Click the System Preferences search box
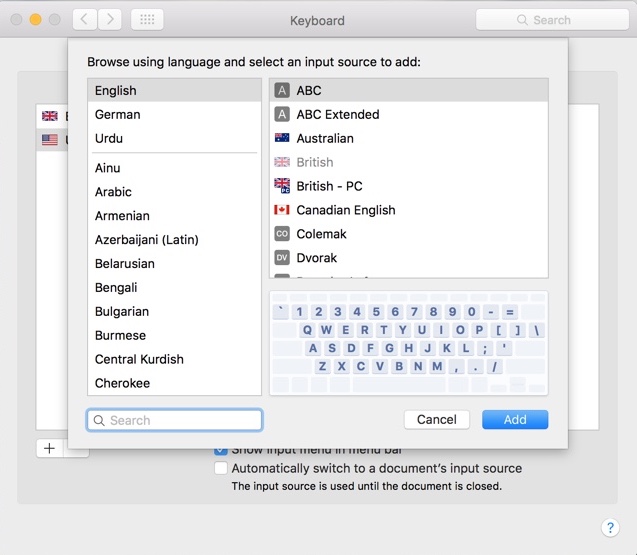Image resolution: width=637 pixels, height=555 pixels. coord(552,20)
